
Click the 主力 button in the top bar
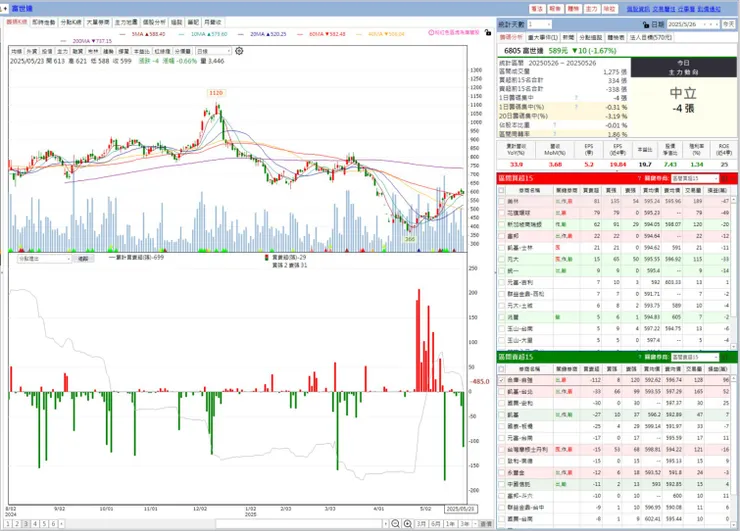591,9
